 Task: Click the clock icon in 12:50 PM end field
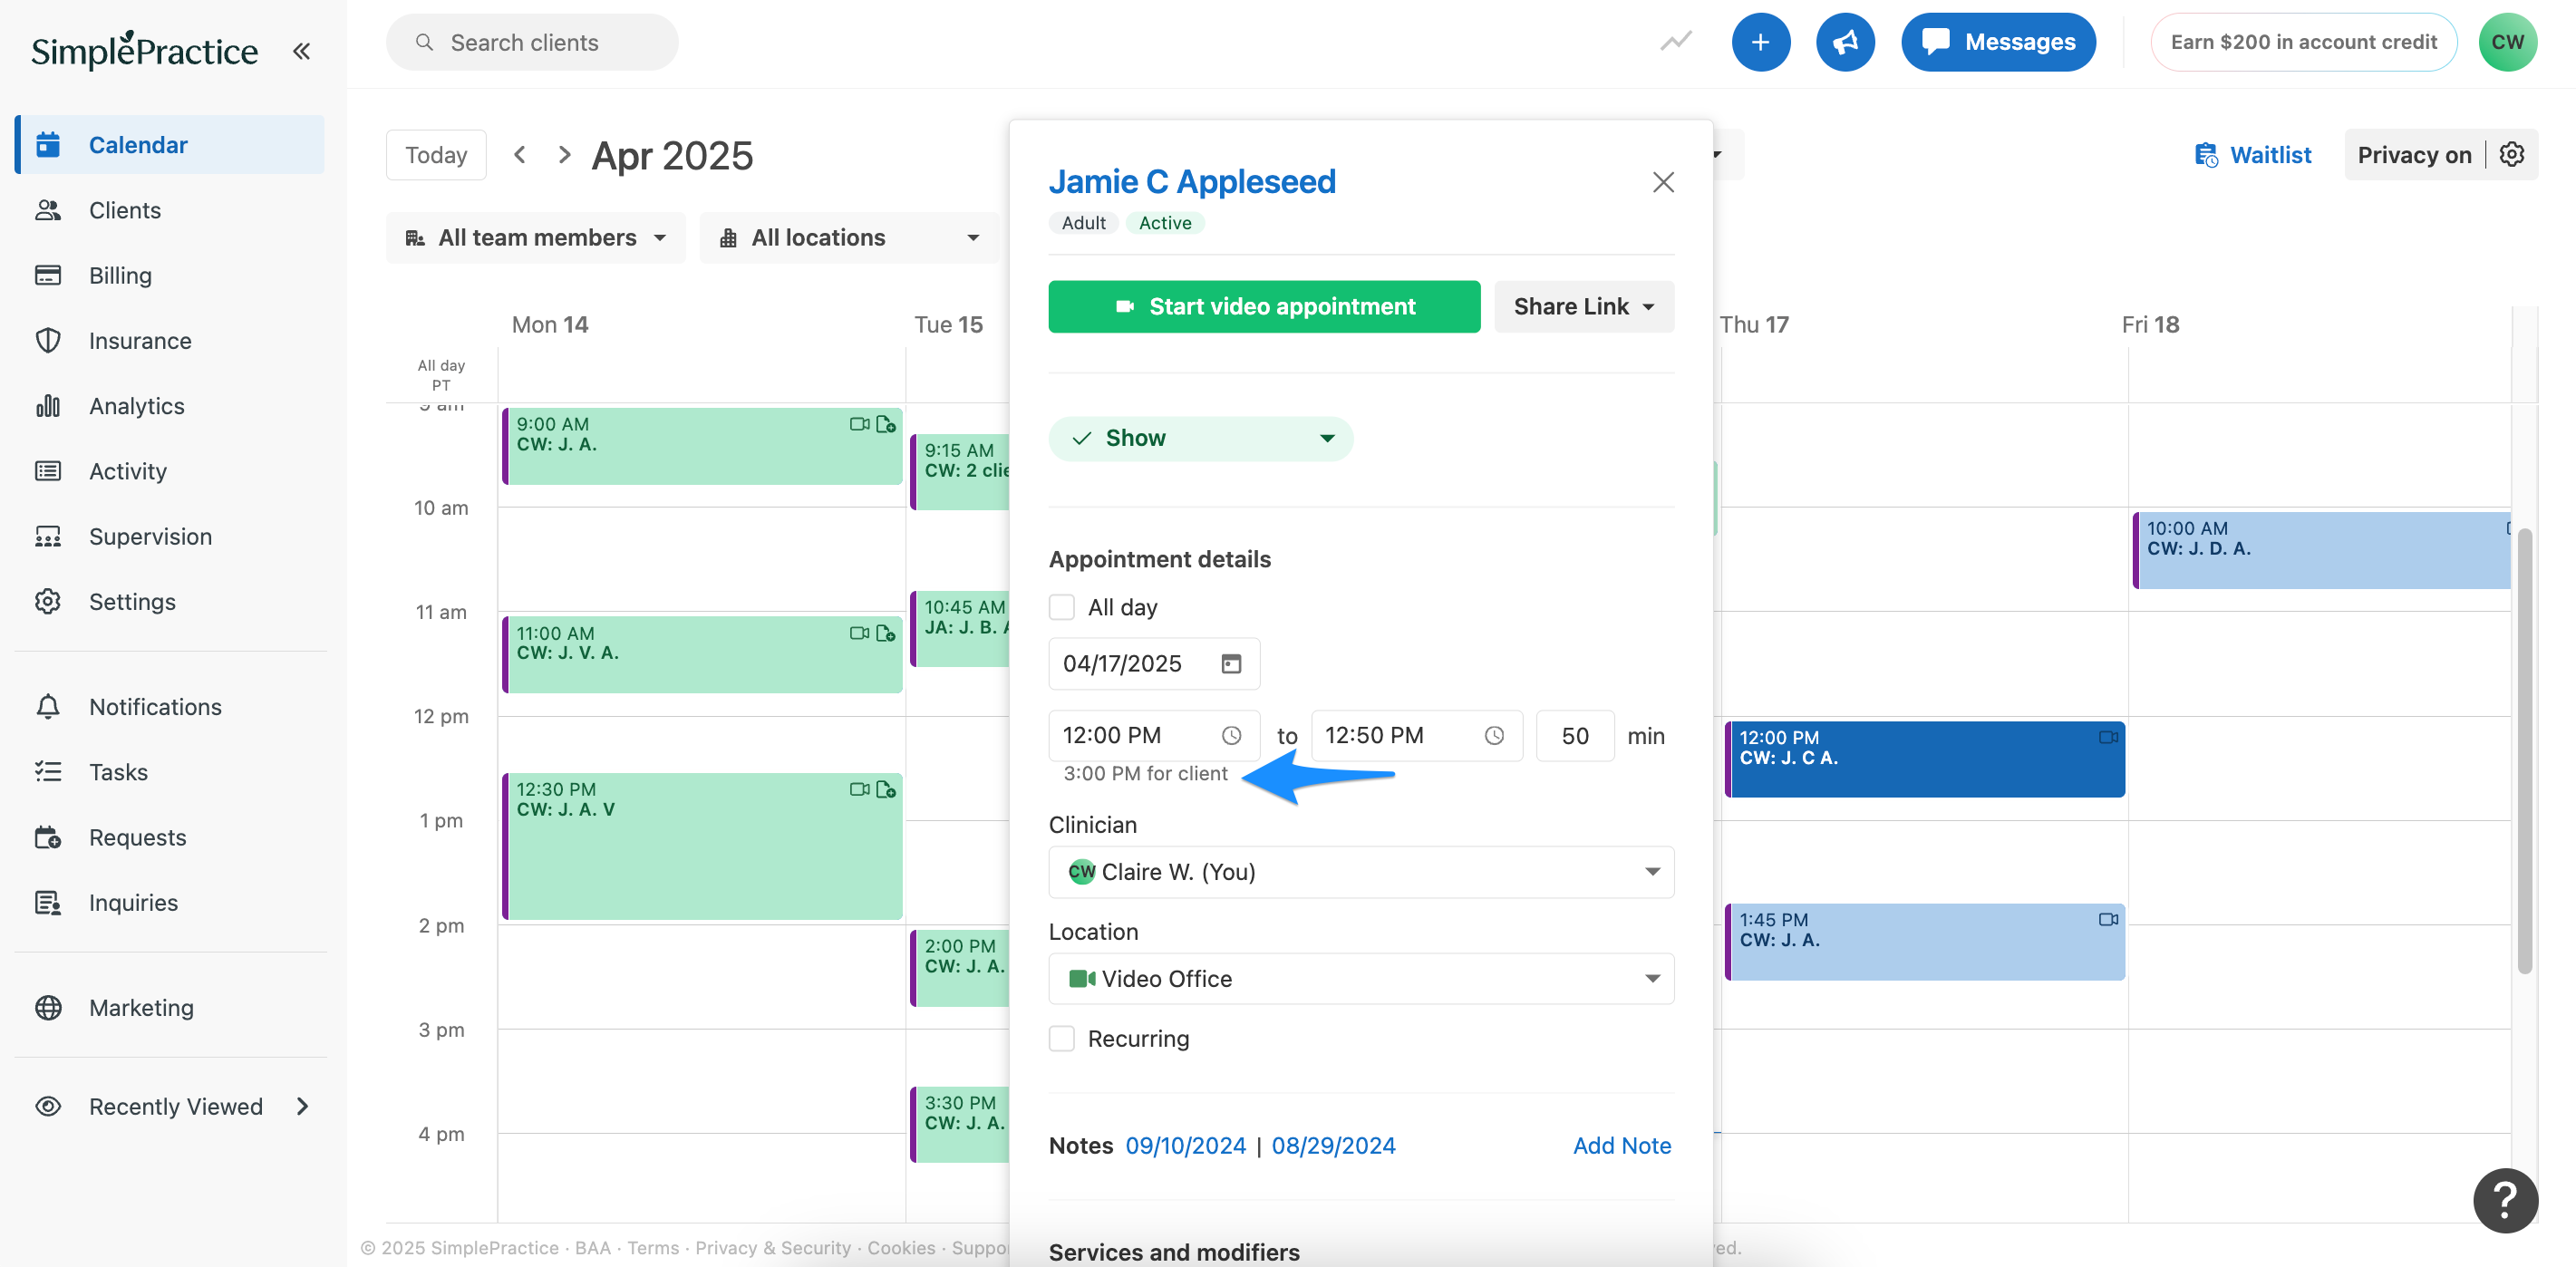[x=1494, y=736]
